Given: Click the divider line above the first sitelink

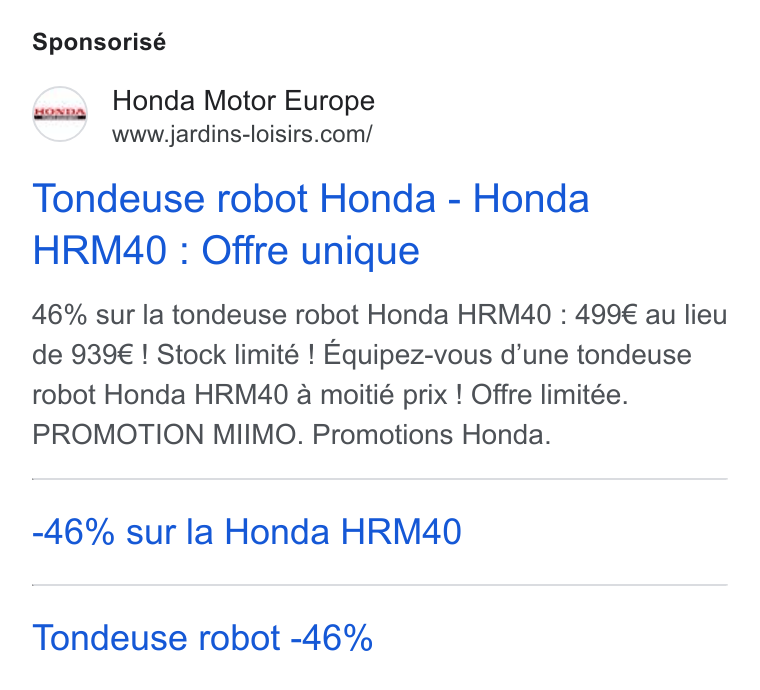Looking at the screenshot, I should (380, 479).
